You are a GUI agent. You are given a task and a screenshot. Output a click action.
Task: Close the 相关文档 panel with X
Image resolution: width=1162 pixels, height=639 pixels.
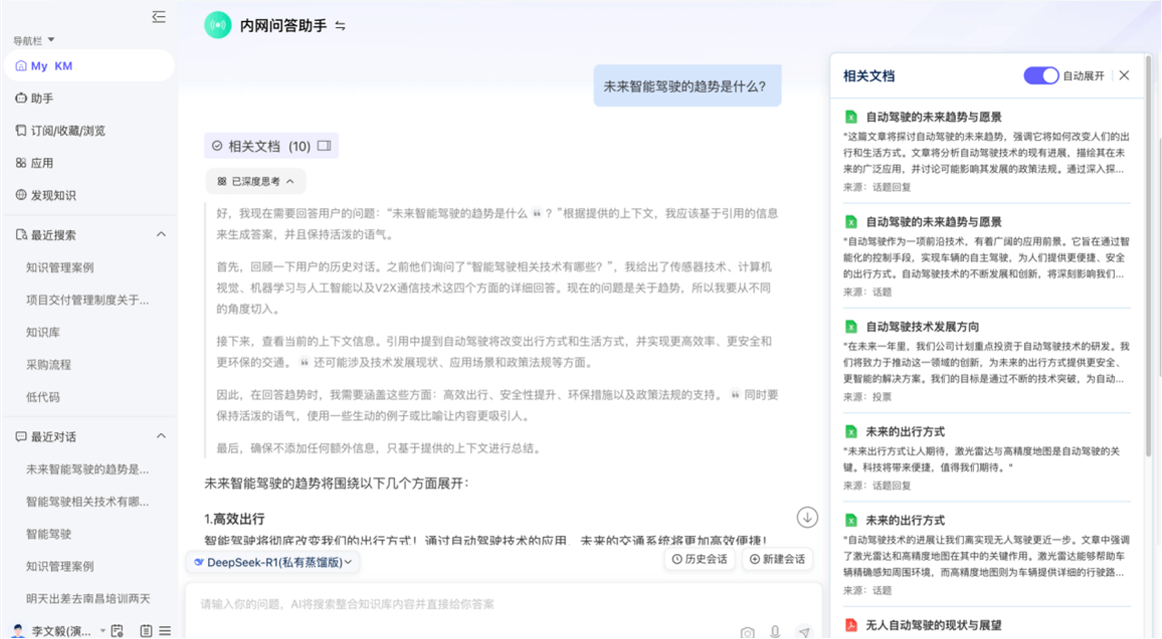pos(1124,76)
